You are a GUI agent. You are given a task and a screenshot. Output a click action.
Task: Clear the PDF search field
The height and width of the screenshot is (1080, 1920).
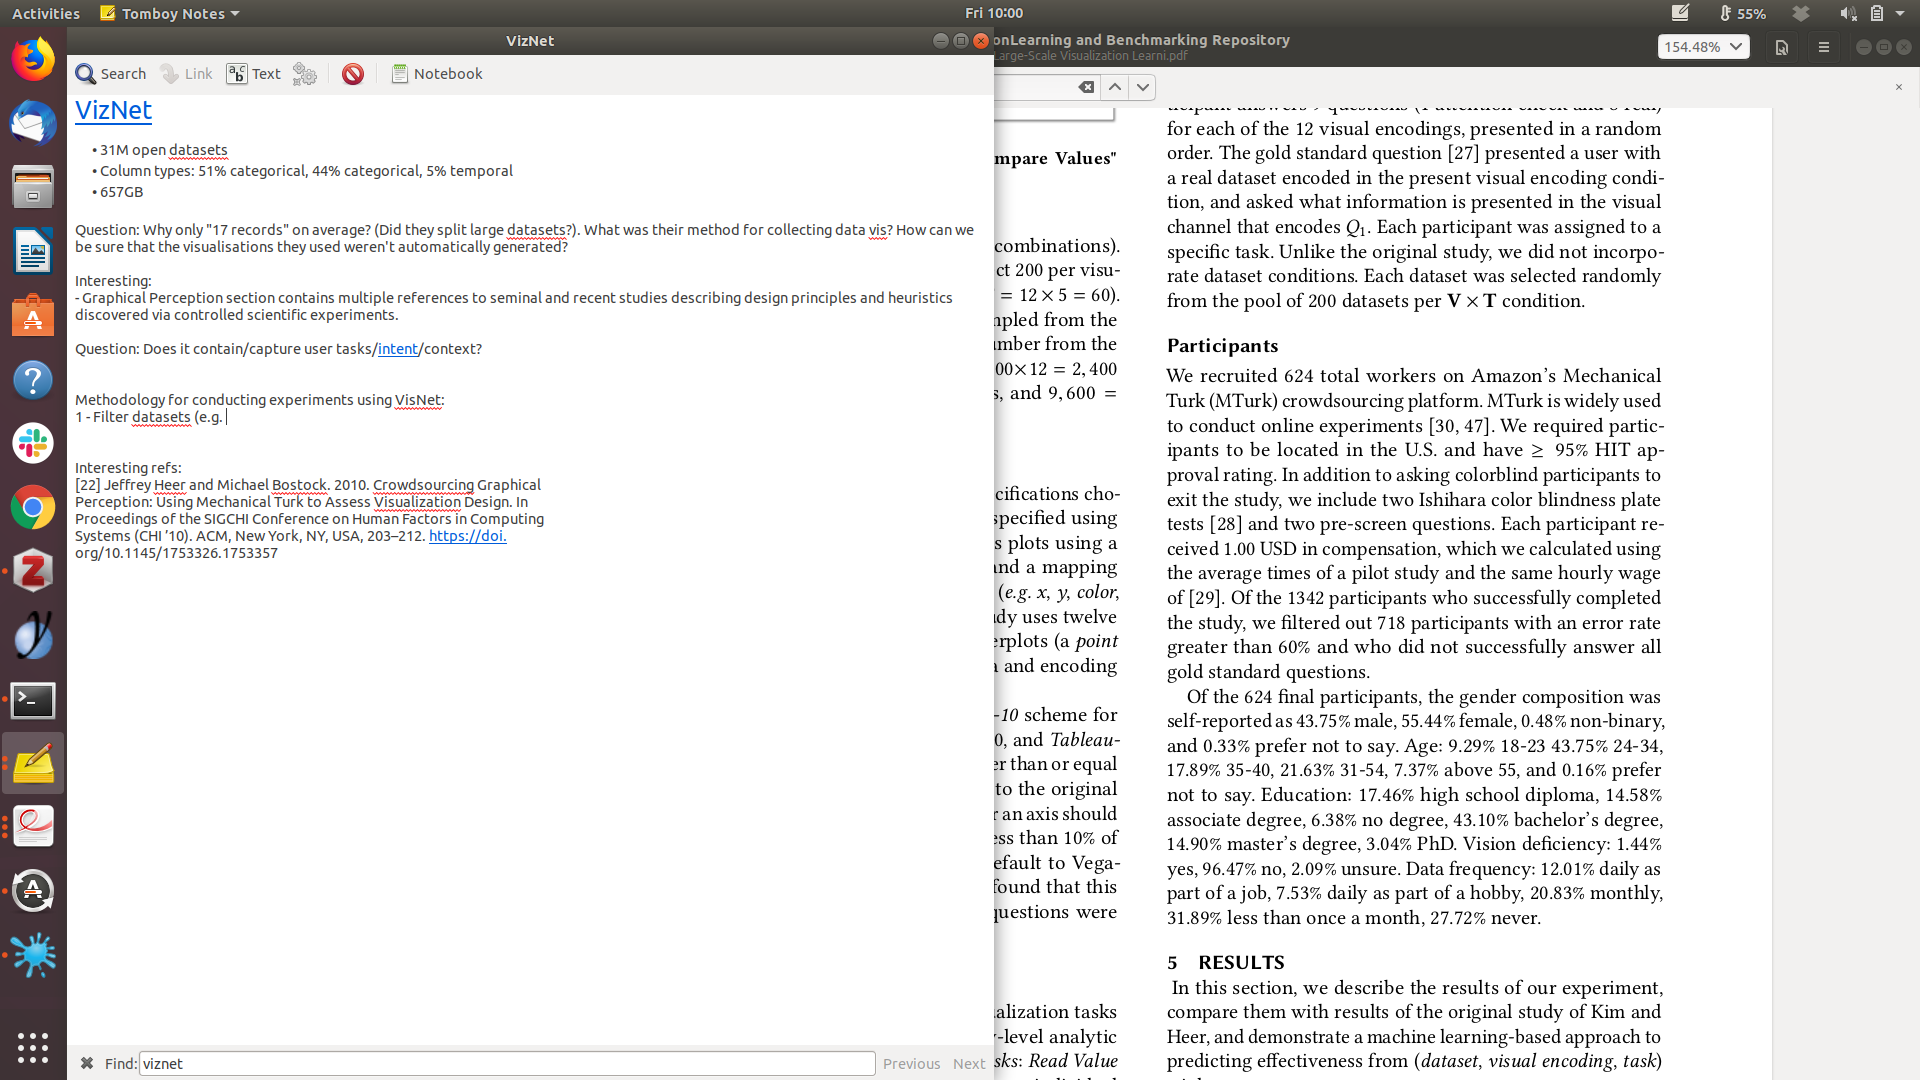tap(1086, 87)
